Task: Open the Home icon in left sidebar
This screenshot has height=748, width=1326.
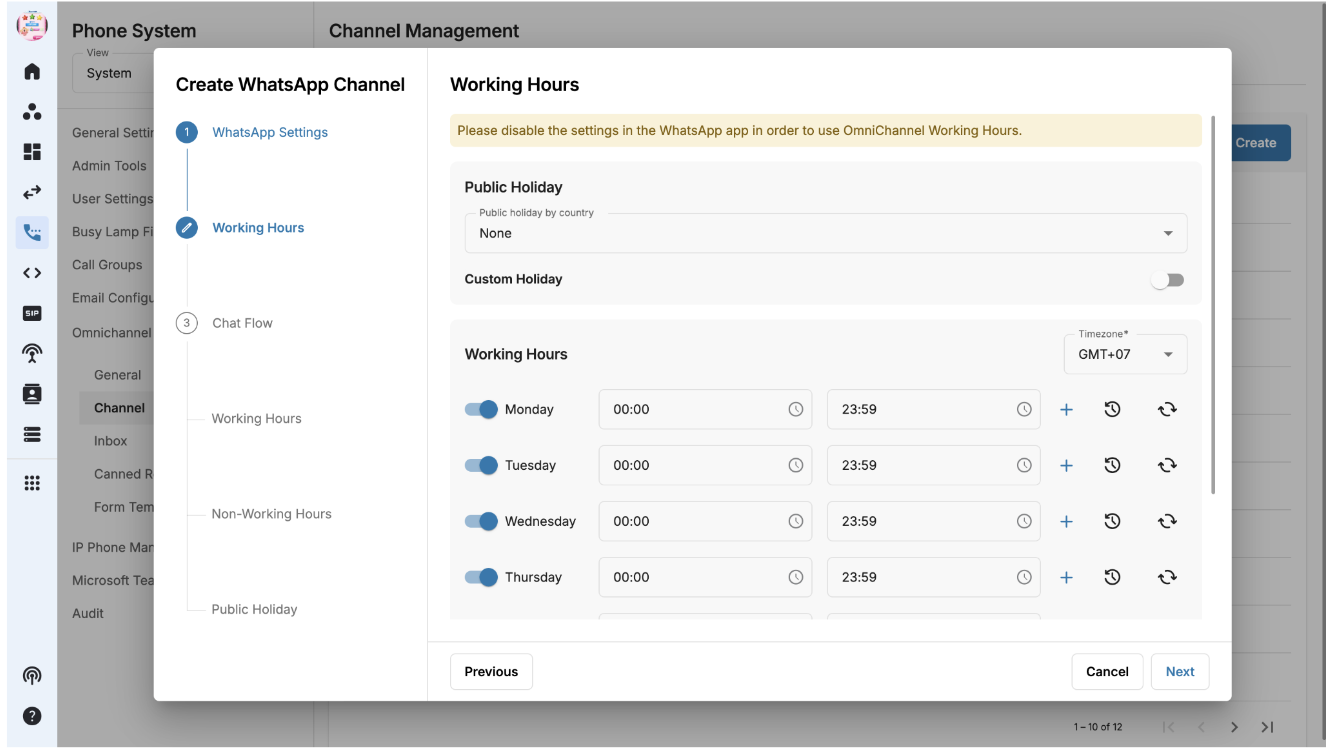Action: pyautogui.click(x=32, y=71)
